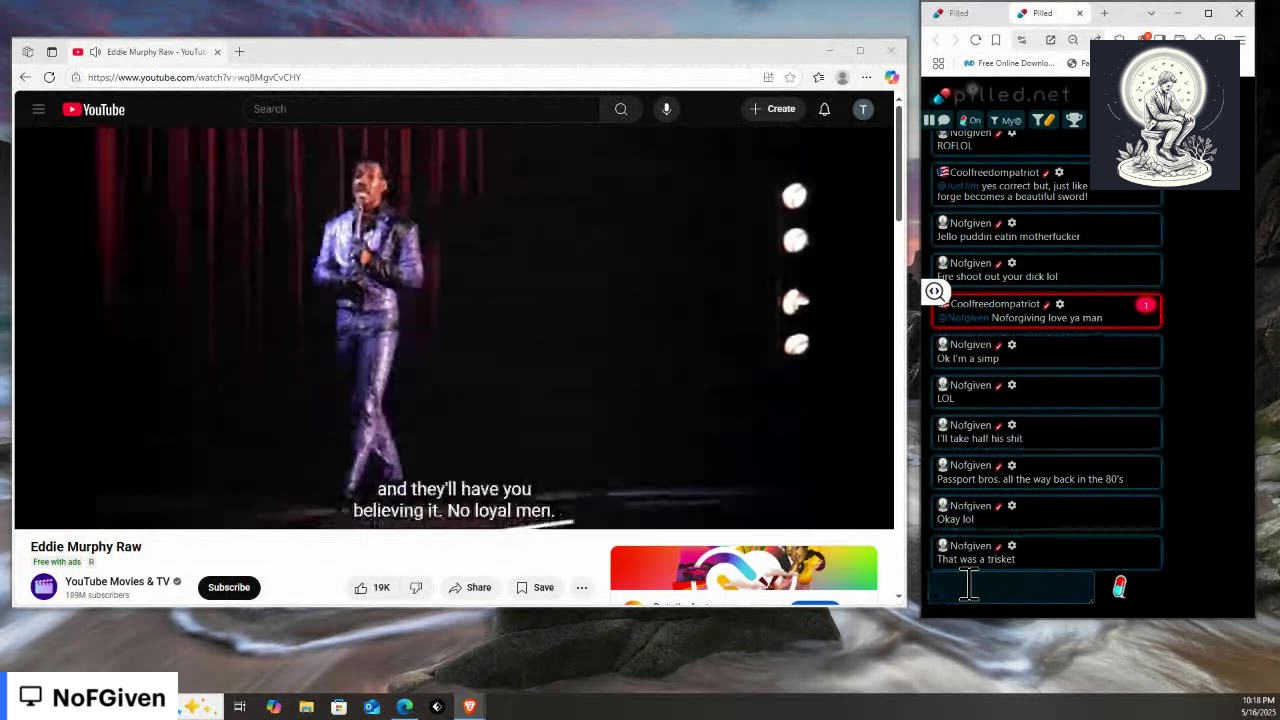
Task: Open the more actions ellipsis under video
Action: (581, 588)
